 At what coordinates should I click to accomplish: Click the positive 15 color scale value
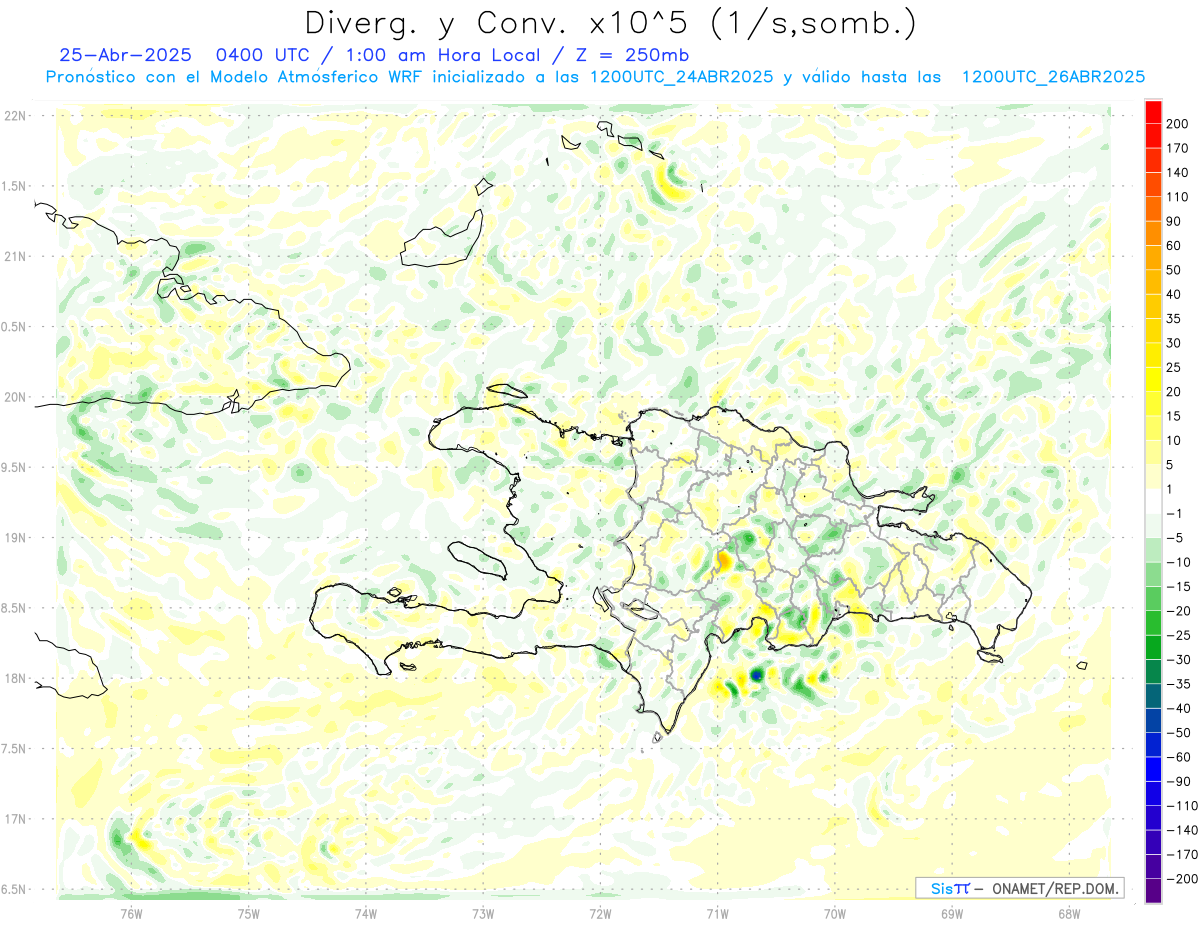coord(1174,416)
